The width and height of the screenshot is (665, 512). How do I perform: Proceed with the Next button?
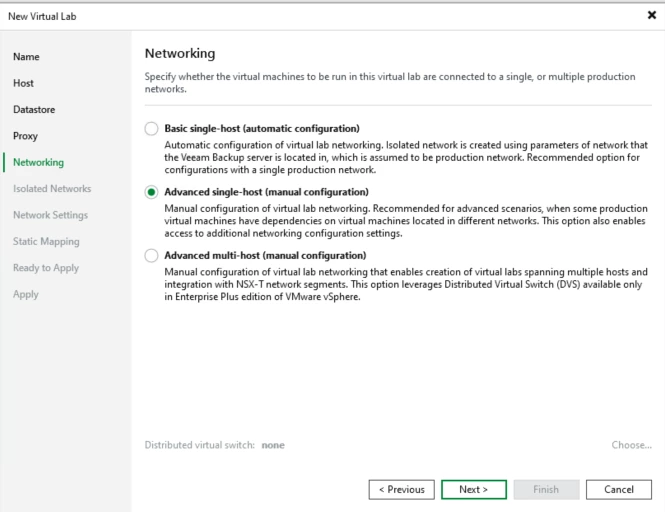point(474,489)
